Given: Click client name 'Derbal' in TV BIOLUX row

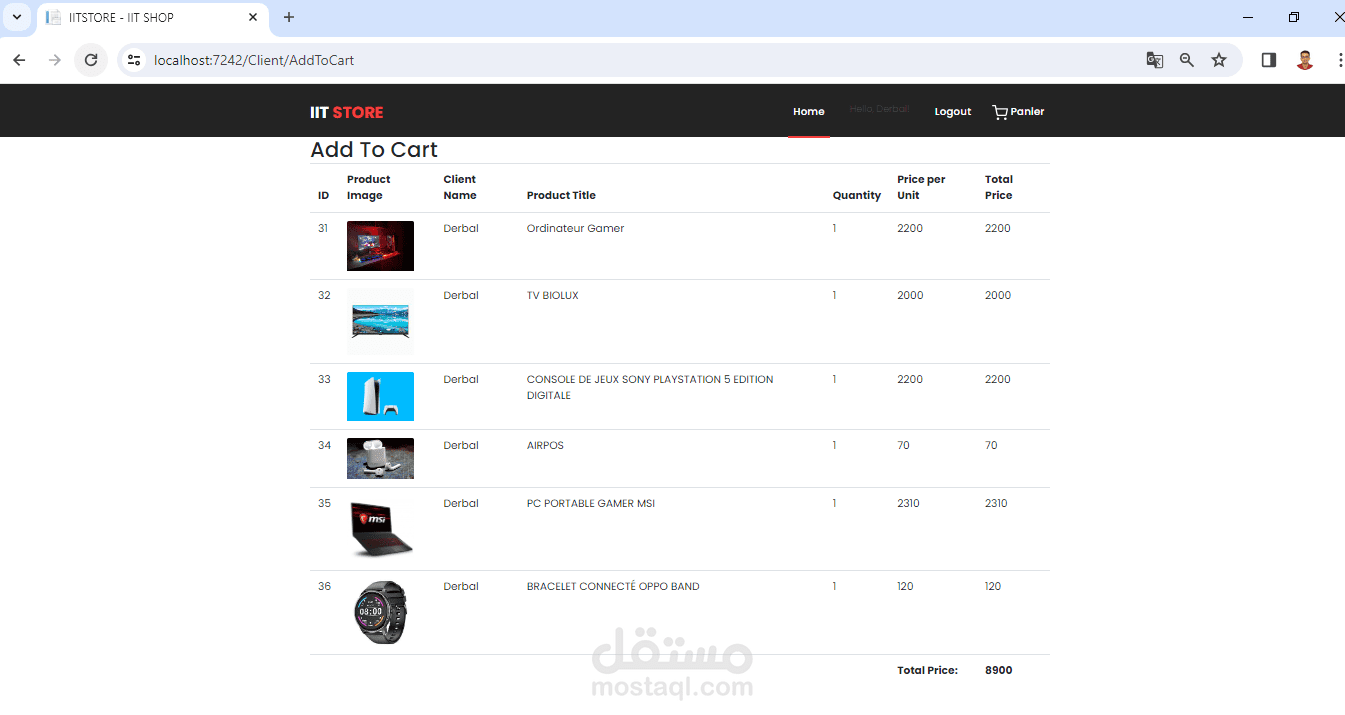Looking at the screenshot, I should click(461, 295).
